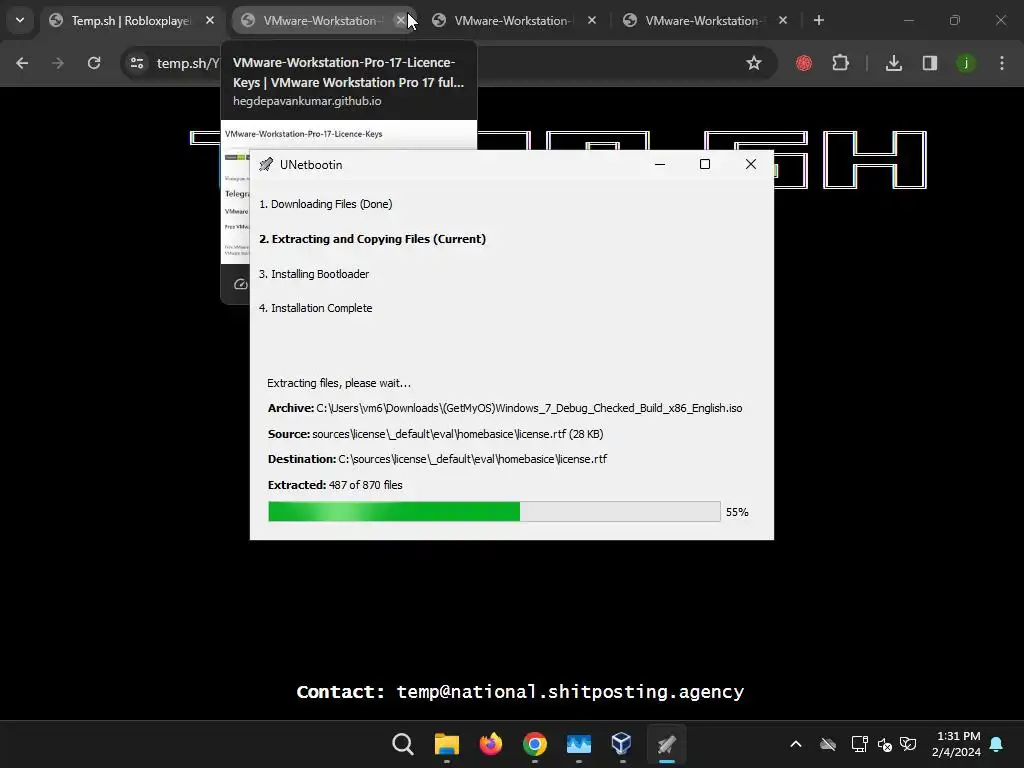Open the red extension icon

[804, 63]
